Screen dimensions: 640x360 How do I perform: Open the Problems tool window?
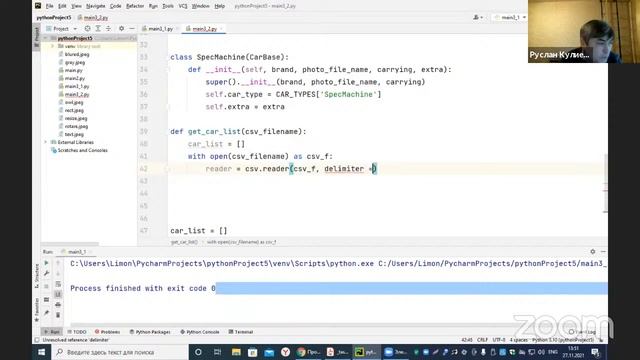[107, 332]
